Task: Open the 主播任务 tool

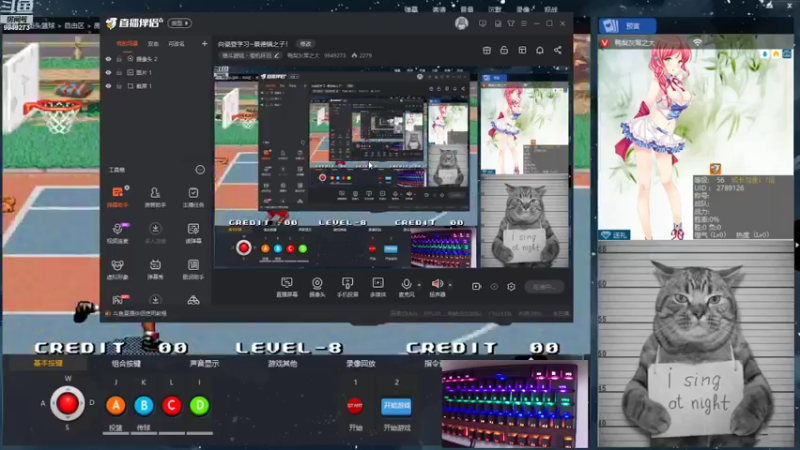Action: [193, 196]
